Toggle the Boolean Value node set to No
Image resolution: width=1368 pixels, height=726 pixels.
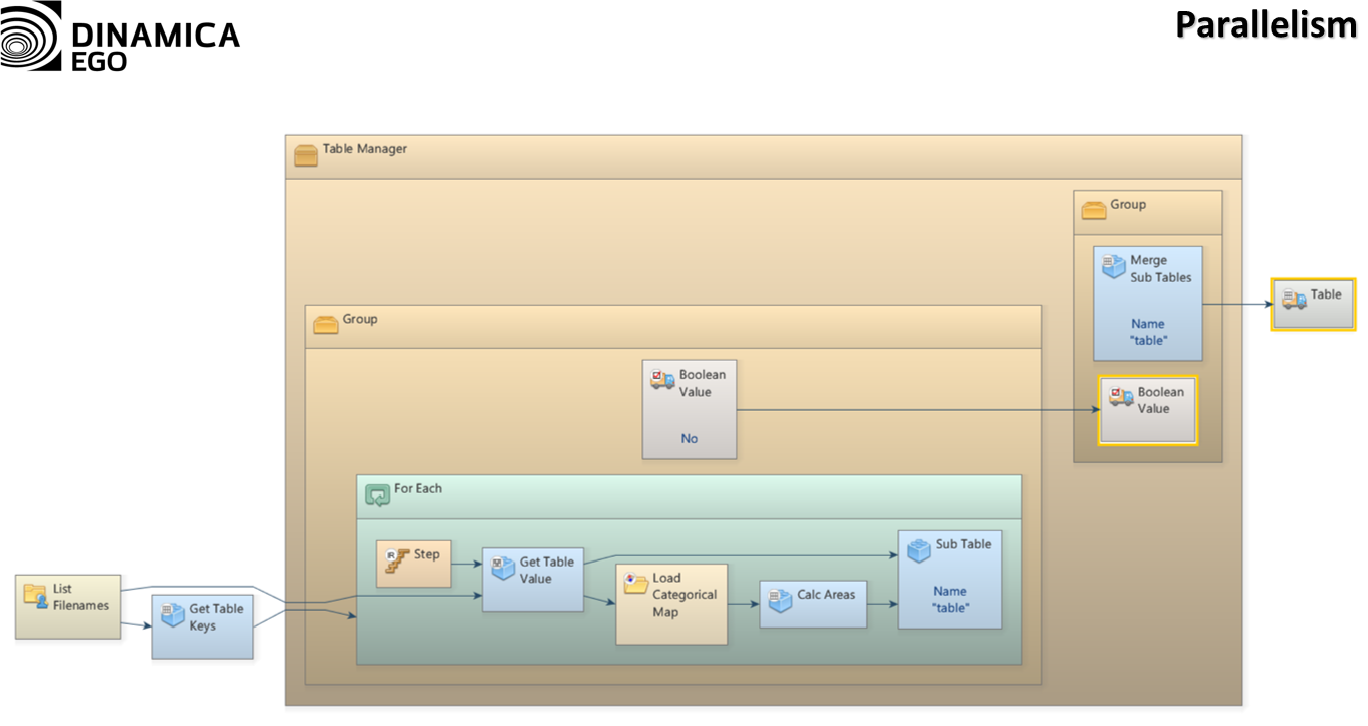click(689, 409)
